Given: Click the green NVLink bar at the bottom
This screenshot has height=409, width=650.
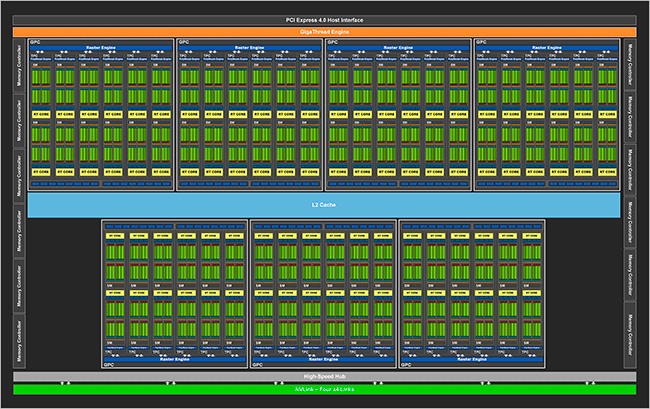Looking at the screenshot, I should click(324, 389).
